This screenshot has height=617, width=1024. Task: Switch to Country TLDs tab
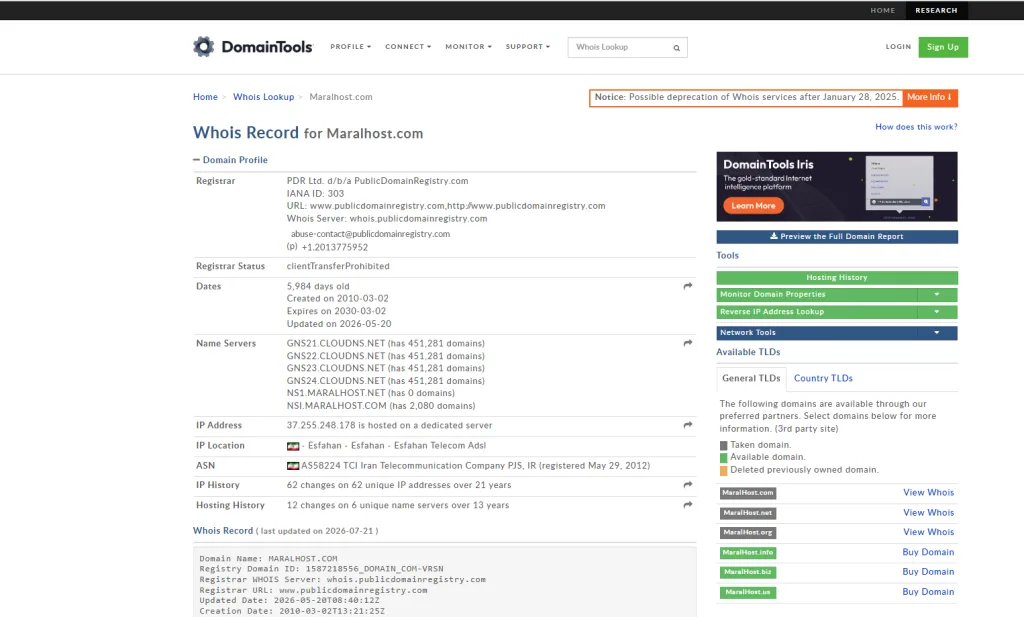(x=823, y=378)
